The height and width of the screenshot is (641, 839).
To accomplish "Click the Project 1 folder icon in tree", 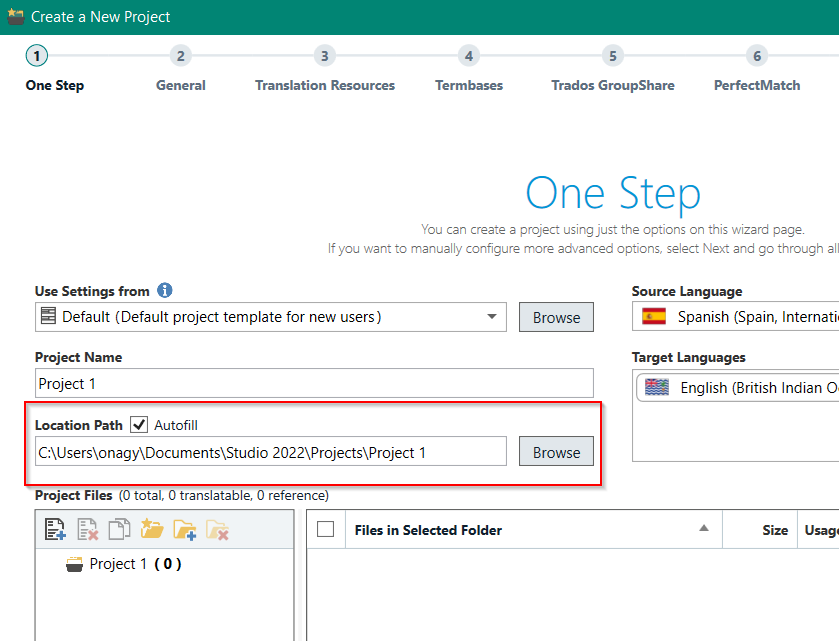I will coord(74,564).
